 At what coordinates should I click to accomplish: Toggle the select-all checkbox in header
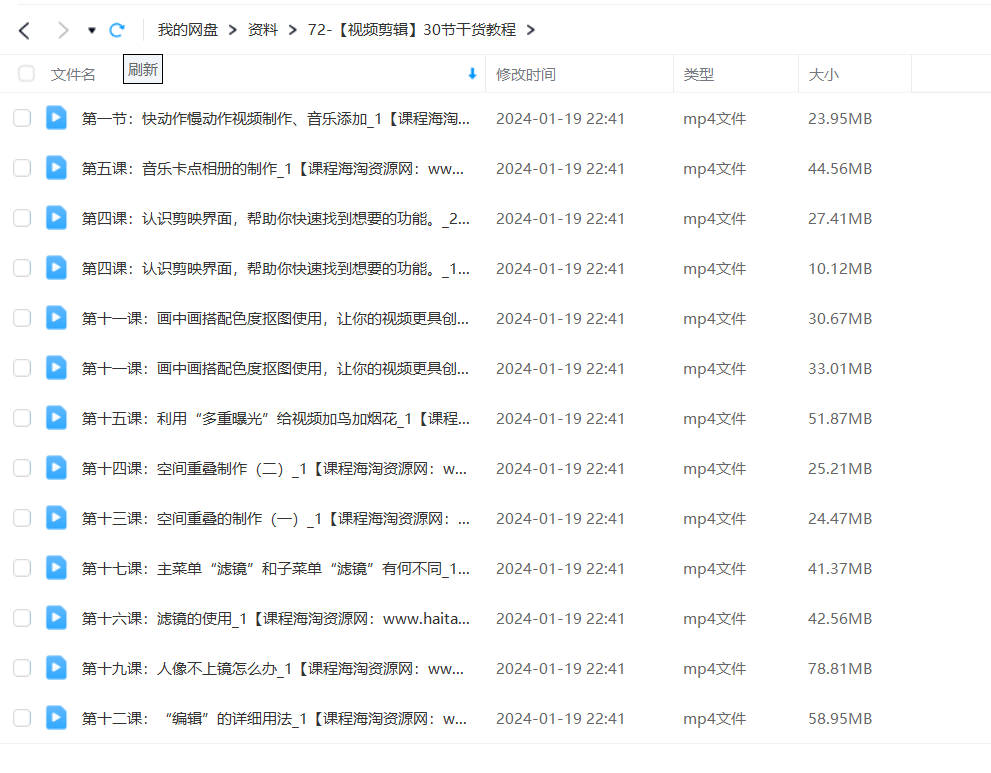coord(27,74)
